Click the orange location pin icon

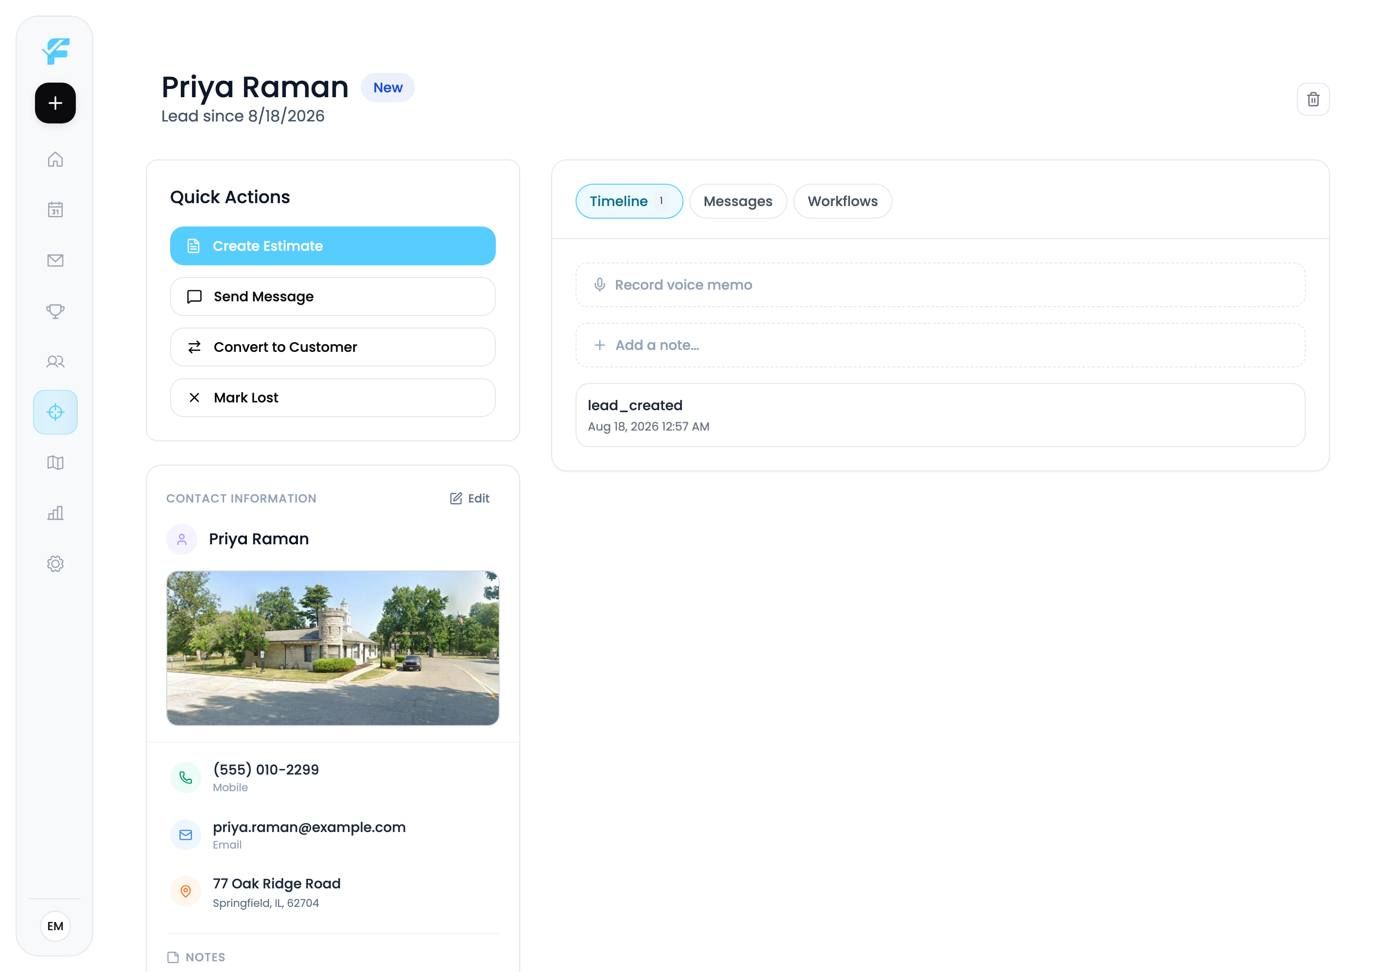[x=186, y=891]
